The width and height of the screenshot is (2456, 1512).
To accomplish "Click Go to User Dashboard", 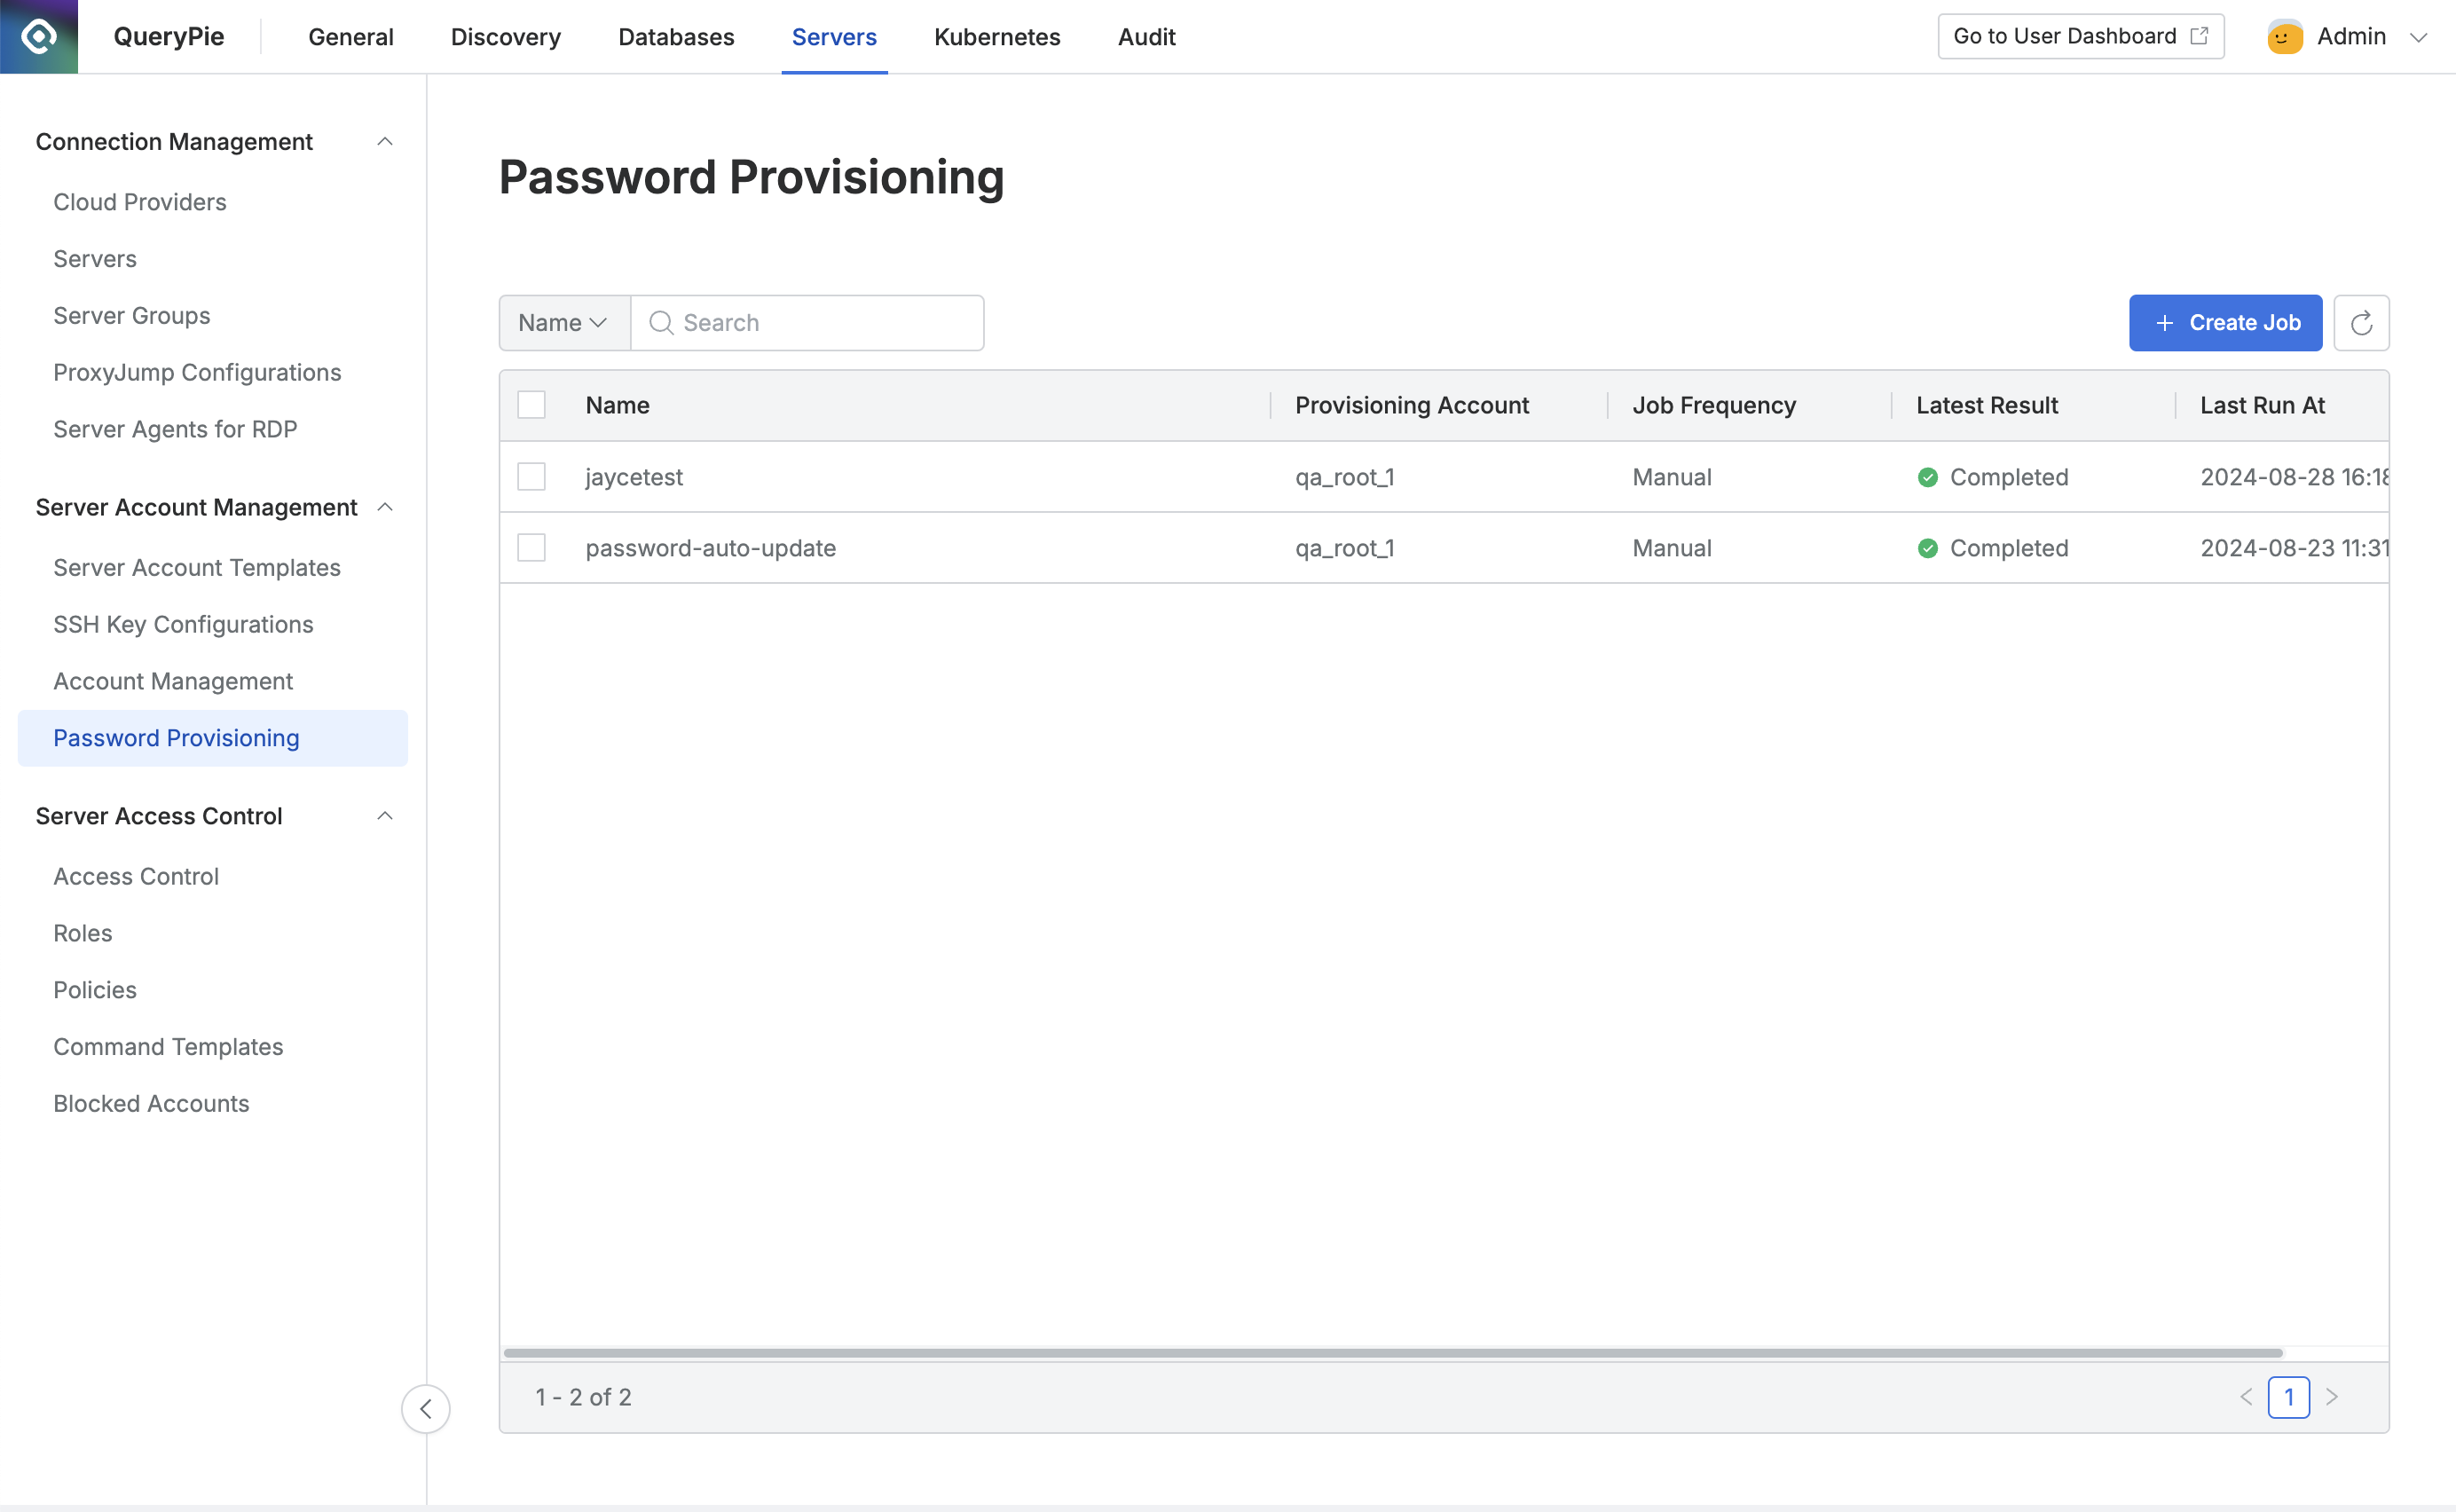I will coord(2080,37).
